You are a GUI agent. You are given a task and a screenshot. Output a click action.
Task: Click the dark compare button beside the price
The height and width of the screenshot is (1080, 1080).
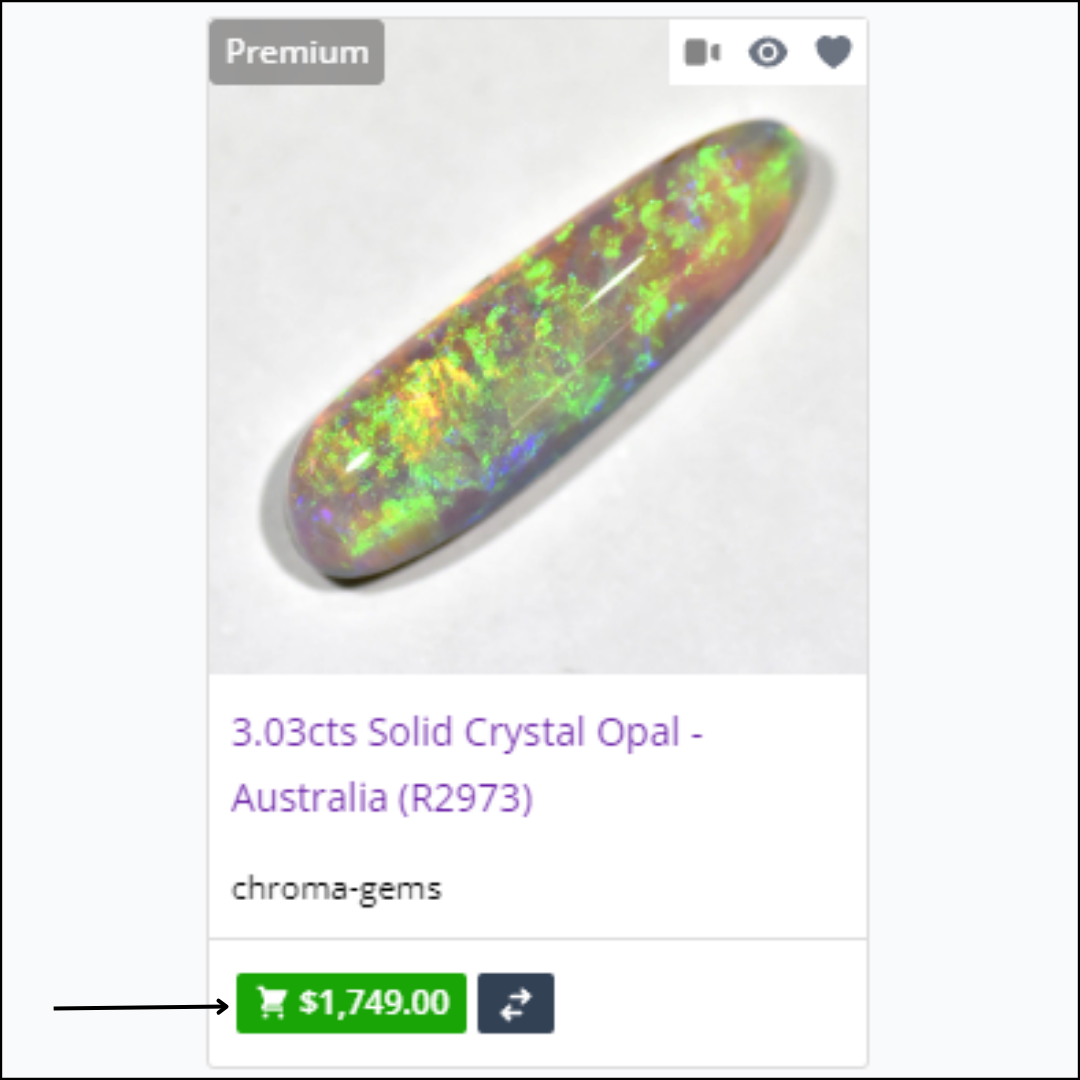(516, 1003)
